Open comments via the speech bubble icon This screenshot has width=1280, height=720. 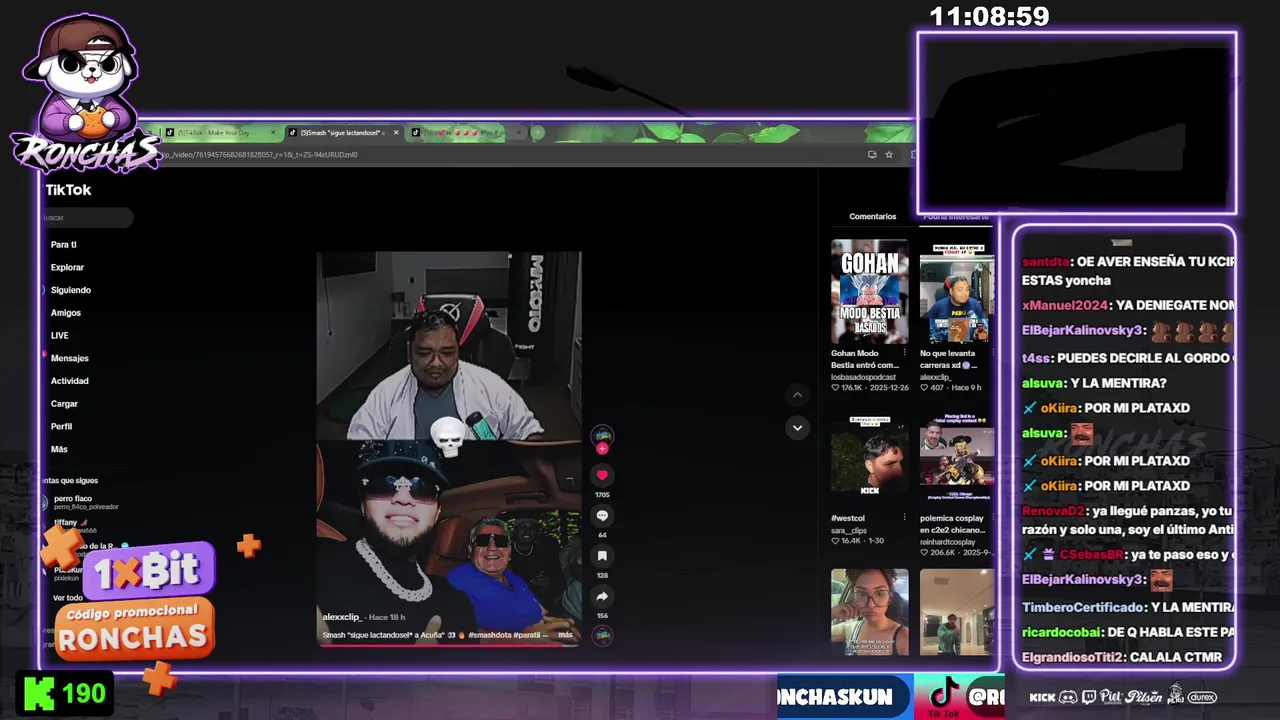[602, 515]
